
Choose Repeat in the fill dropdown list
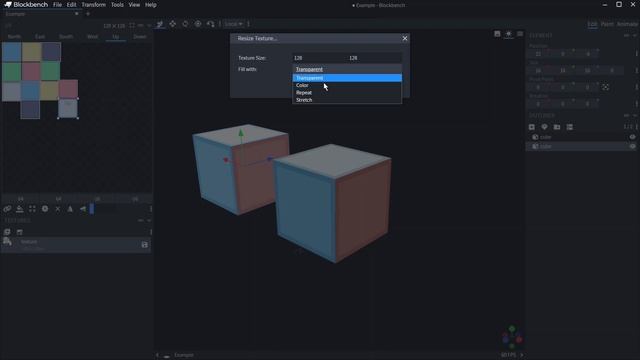(x=347, y=93)
